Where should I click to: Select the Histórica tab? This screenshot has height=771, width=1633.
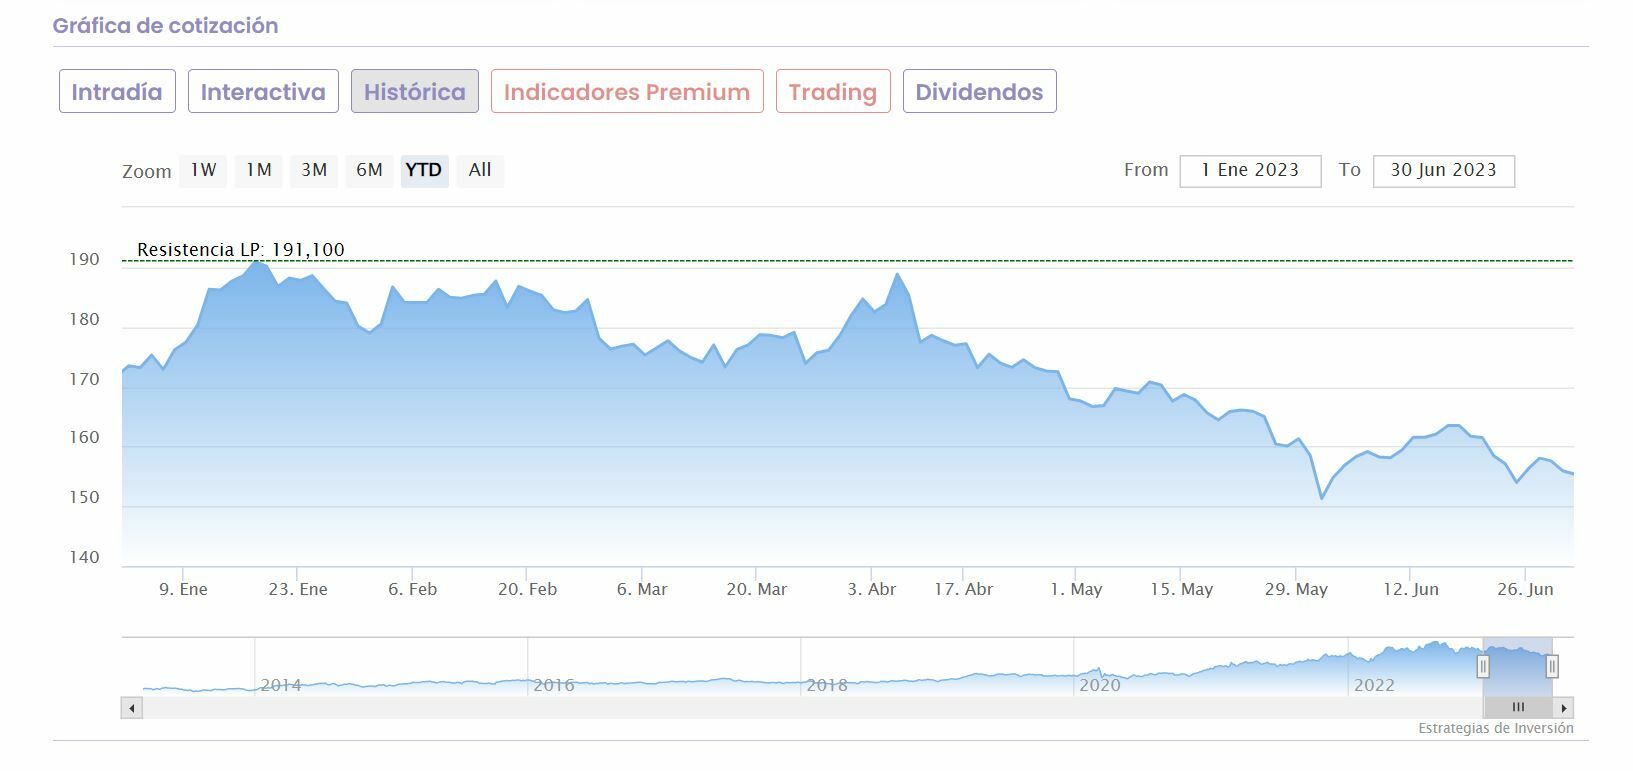[x=414, y=92]
